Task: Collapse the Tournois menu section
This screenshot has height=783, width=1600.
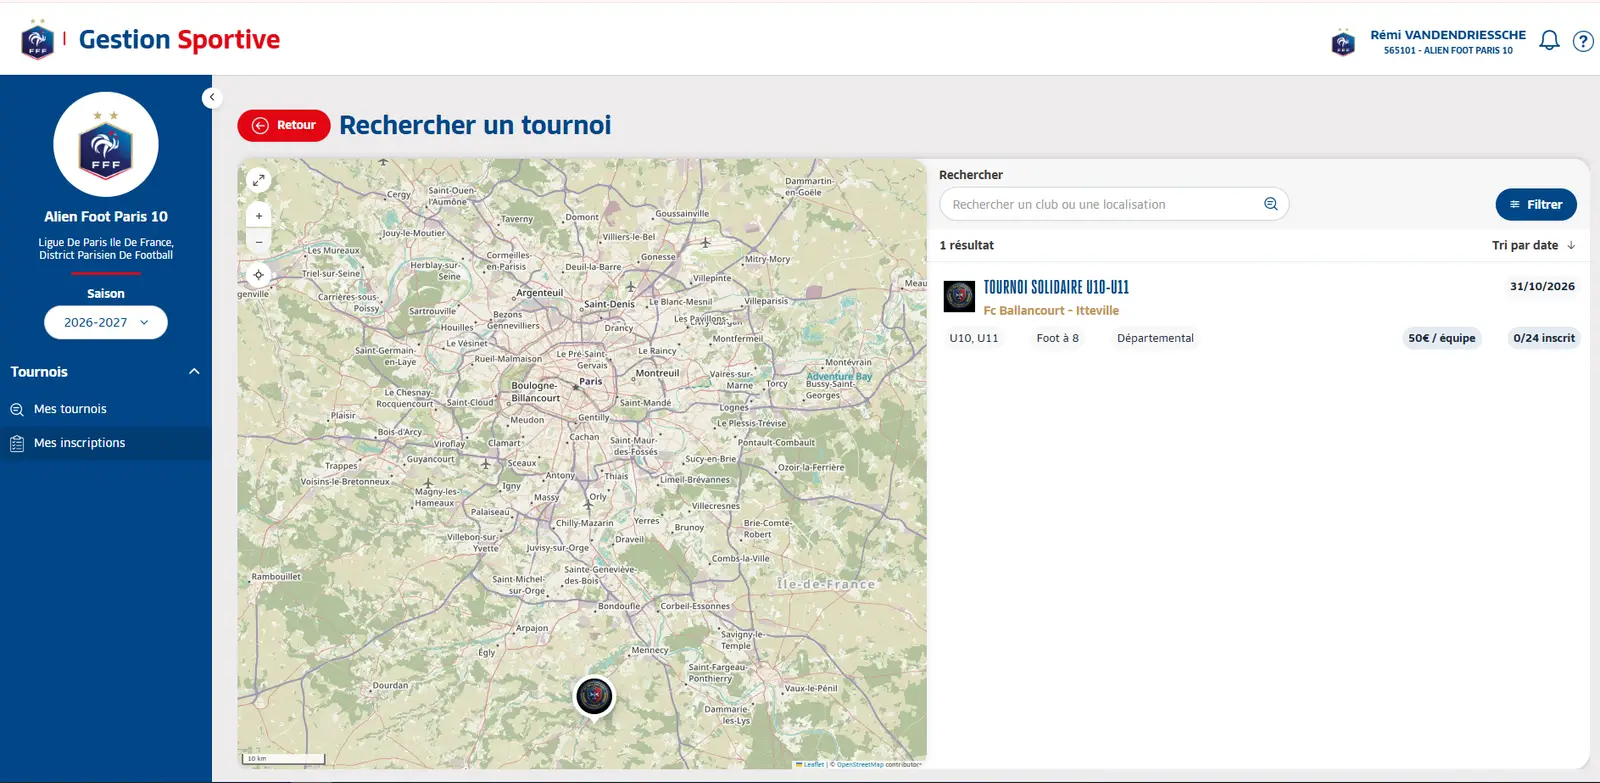Action: click(194, 372)
